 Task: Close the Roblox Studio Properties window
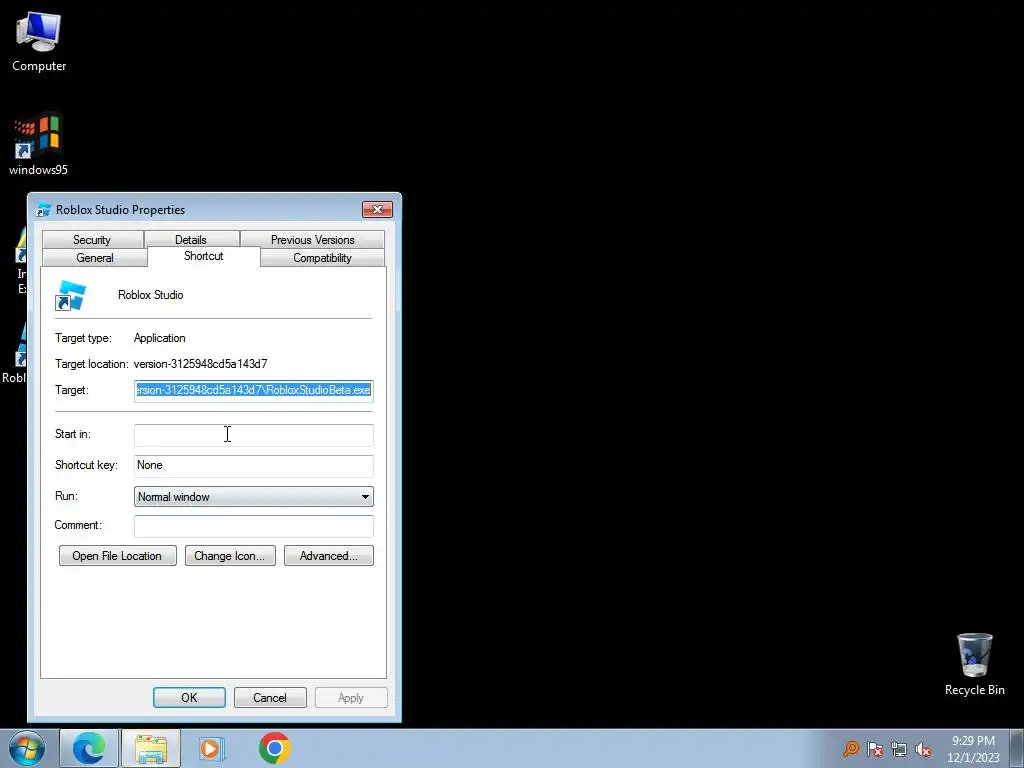(x=377, y=210)
